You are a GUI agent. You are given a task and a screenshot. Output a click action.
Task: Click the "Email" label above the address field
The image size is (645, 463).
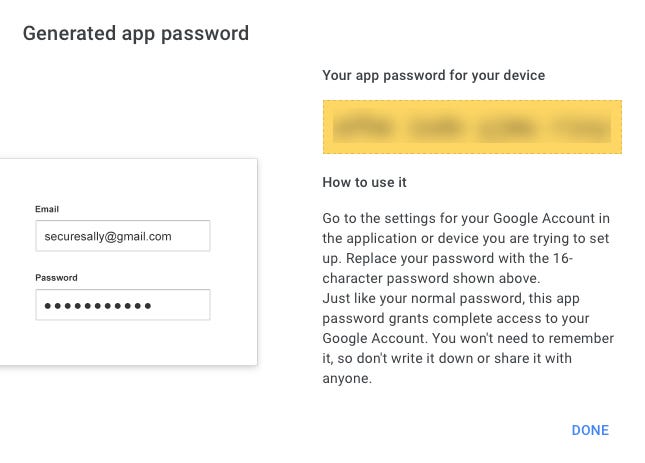click(47, 209)
